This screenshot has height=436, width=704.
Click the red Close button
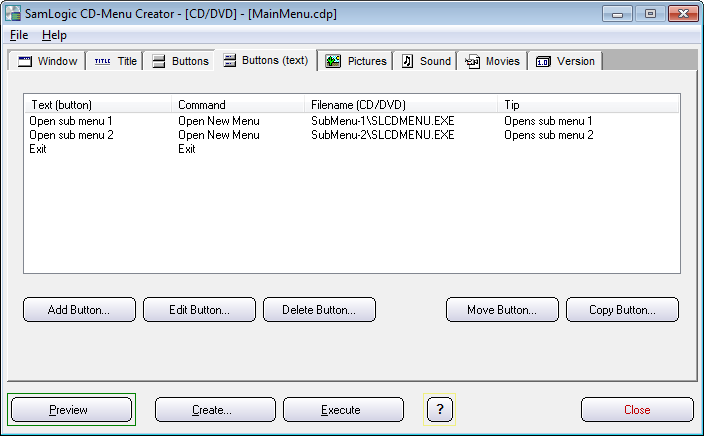[637, 410]
